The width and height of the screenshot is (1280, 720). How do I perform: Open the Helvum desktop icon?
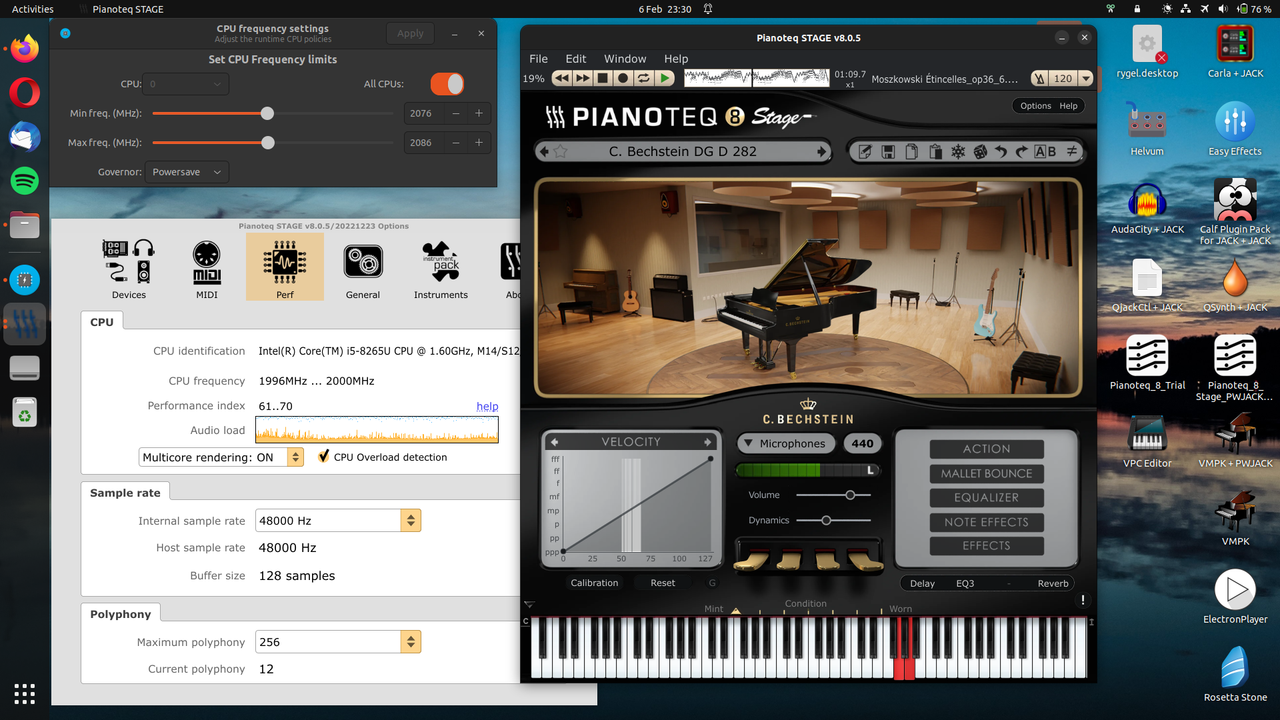(x=1147, y=129)
